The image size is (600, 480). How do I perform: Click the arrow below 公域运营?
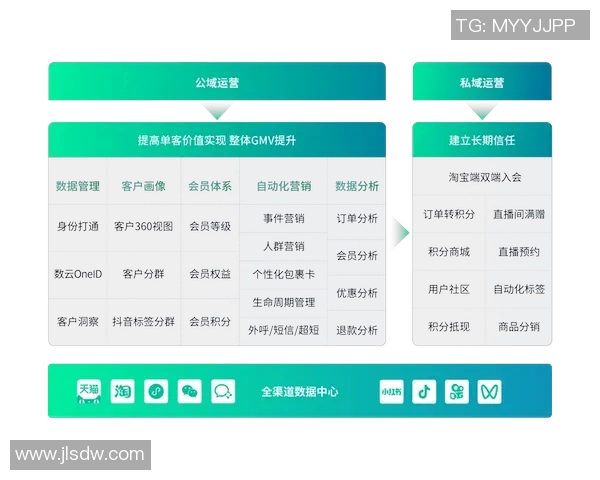tap(217, 111)
